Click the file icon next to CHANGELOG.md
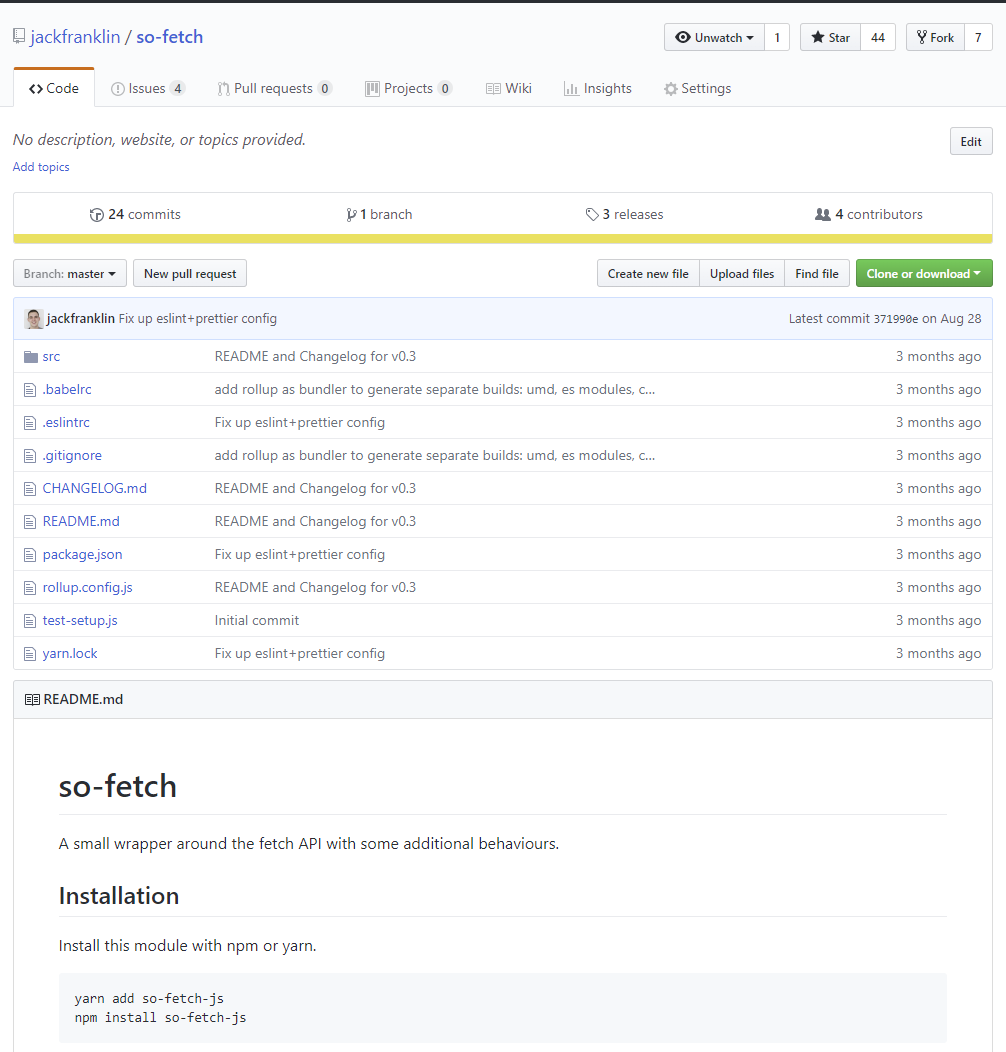This screenshot has height=1052, width=1006. pyautogui.click(x=30, y=488)
